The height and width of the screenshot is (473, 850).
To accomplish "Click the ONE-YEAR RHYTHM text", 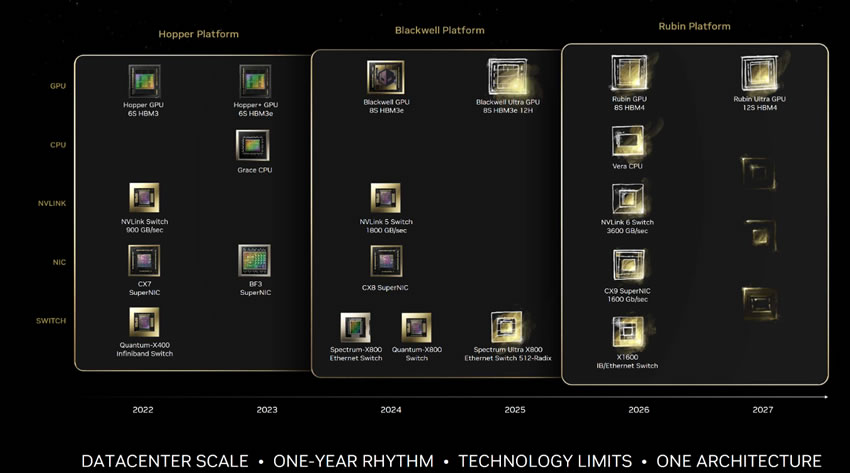I will (x=353, y=461).
